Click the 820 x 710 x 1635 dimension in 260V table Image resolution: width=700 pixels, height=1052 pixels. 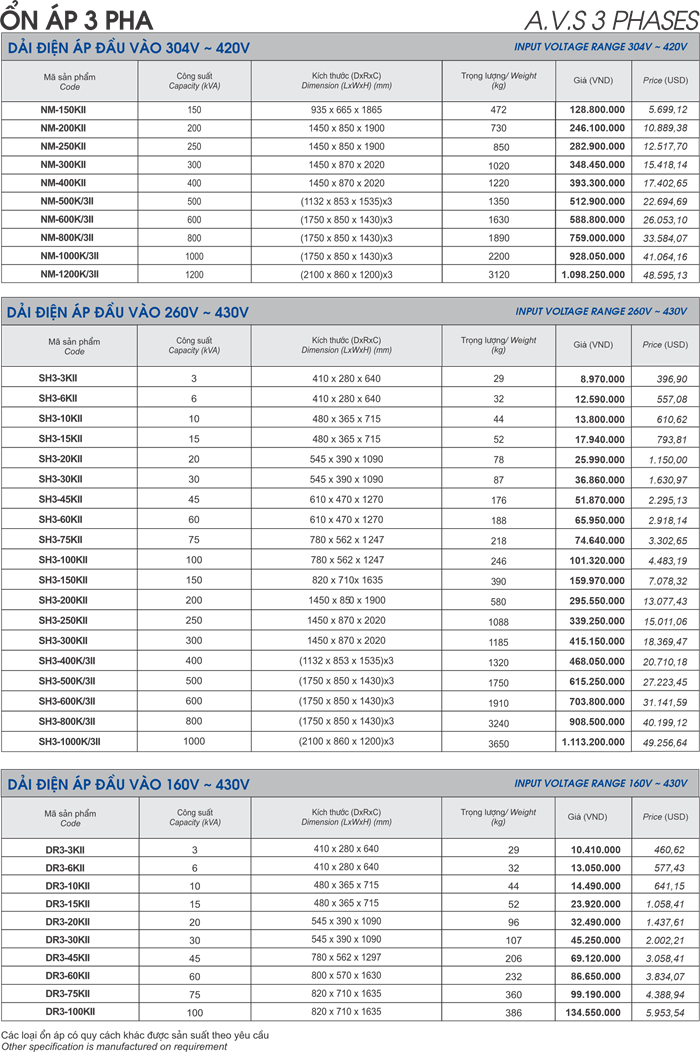coord(346,579)
